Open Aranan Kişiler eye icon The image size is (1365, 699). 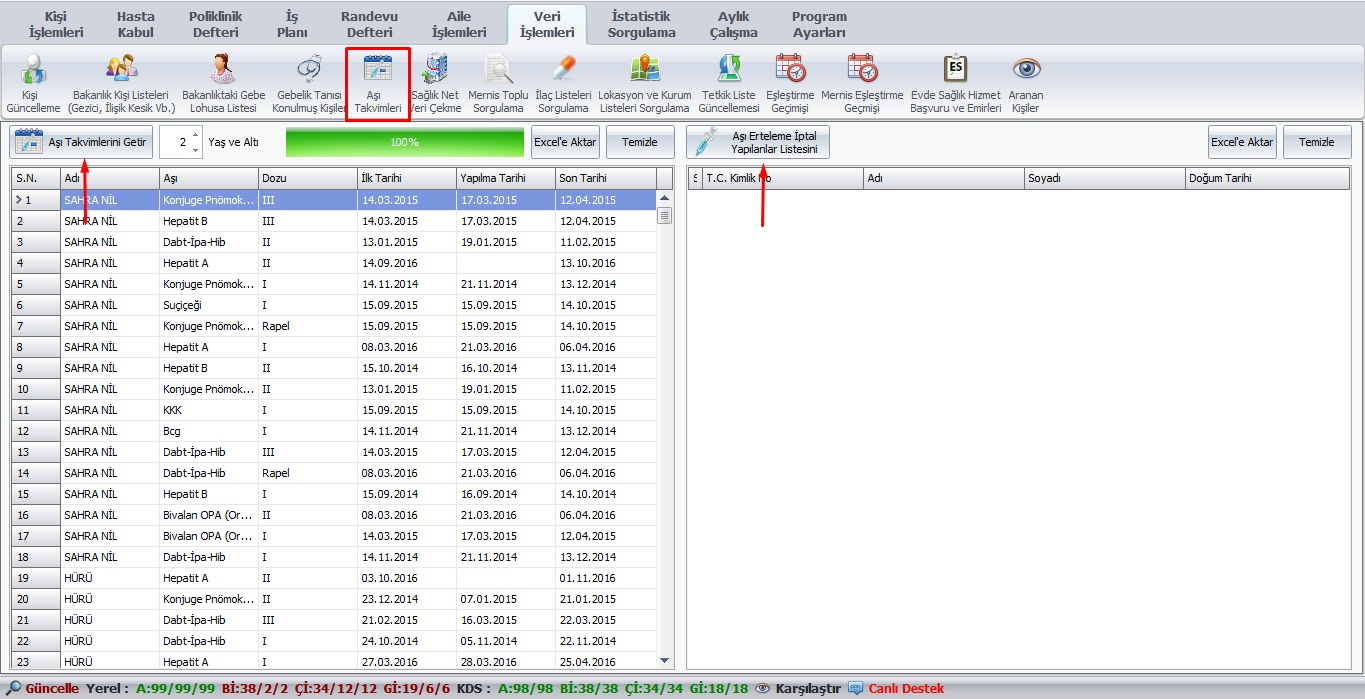pyautogui.click(x=1026, y=70)
